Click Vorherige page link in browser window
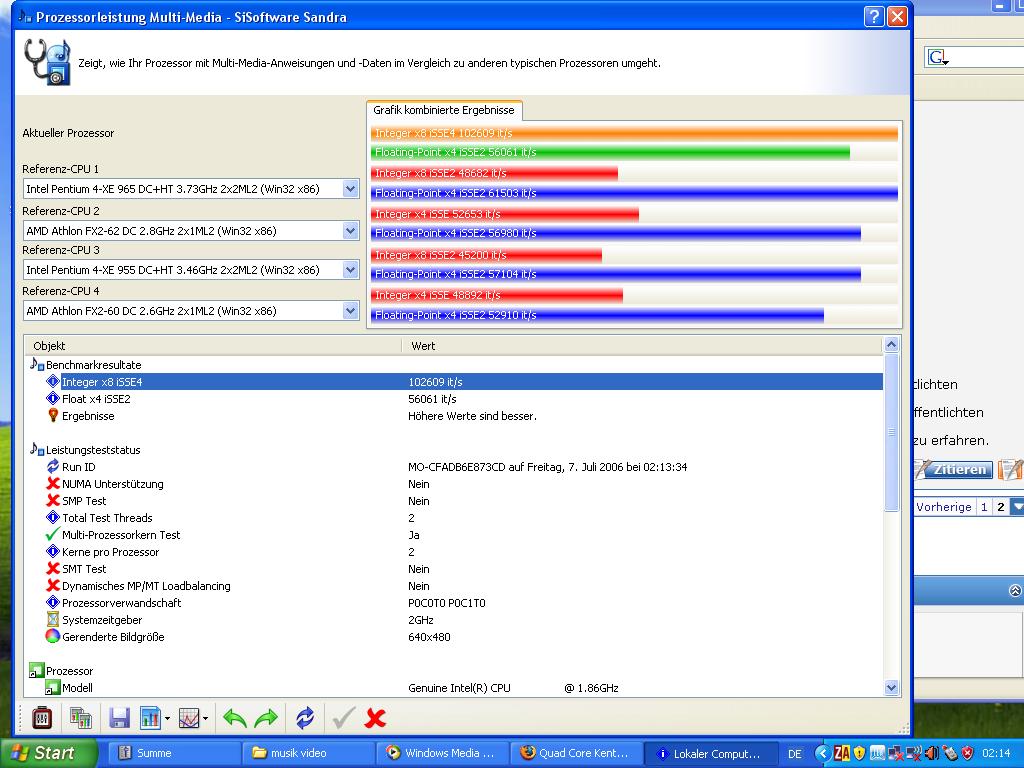 pyautogui.click(x=943, y=507)
